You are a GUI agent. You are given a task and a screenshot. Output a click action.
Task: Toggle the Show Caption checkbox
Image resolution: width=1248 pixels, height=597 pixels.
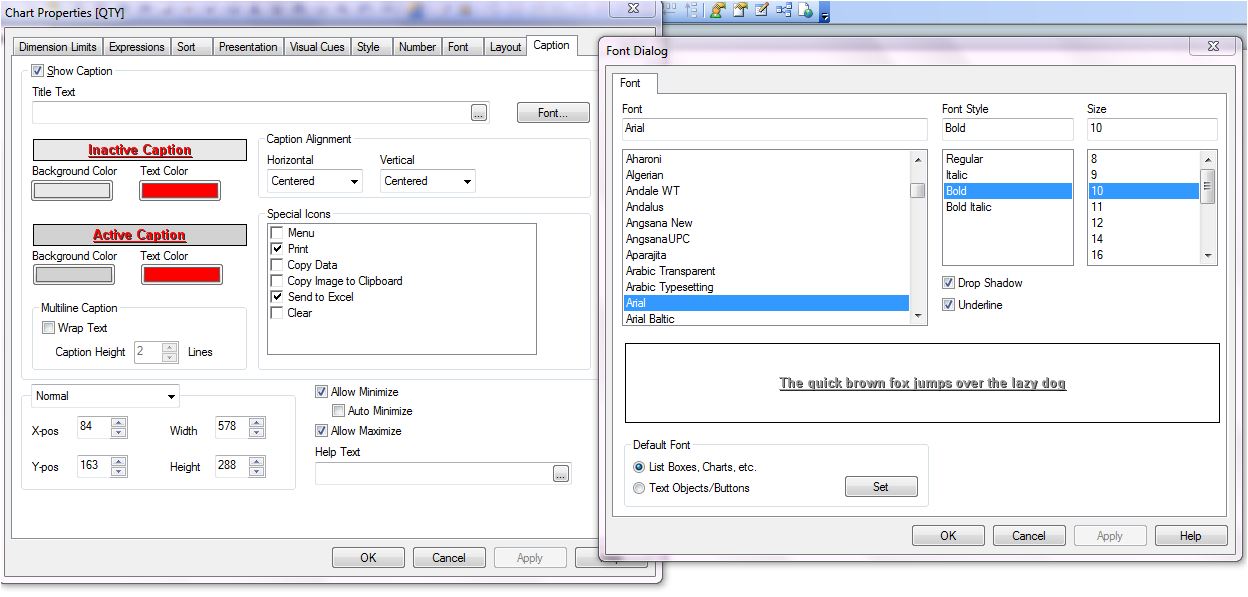[38, 71]
